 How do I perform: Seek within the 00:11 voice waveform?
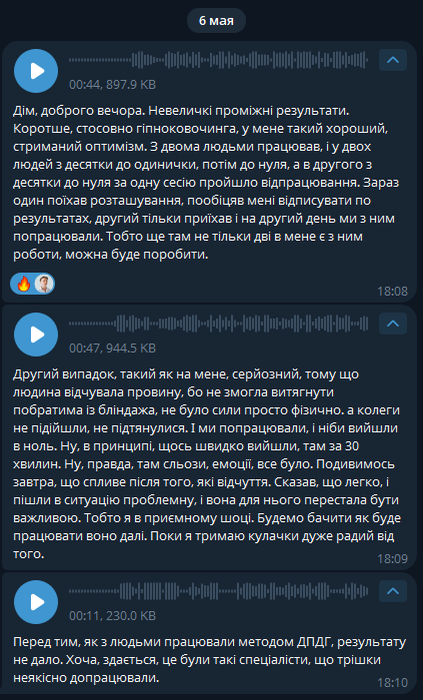click(x=219, y=591)
